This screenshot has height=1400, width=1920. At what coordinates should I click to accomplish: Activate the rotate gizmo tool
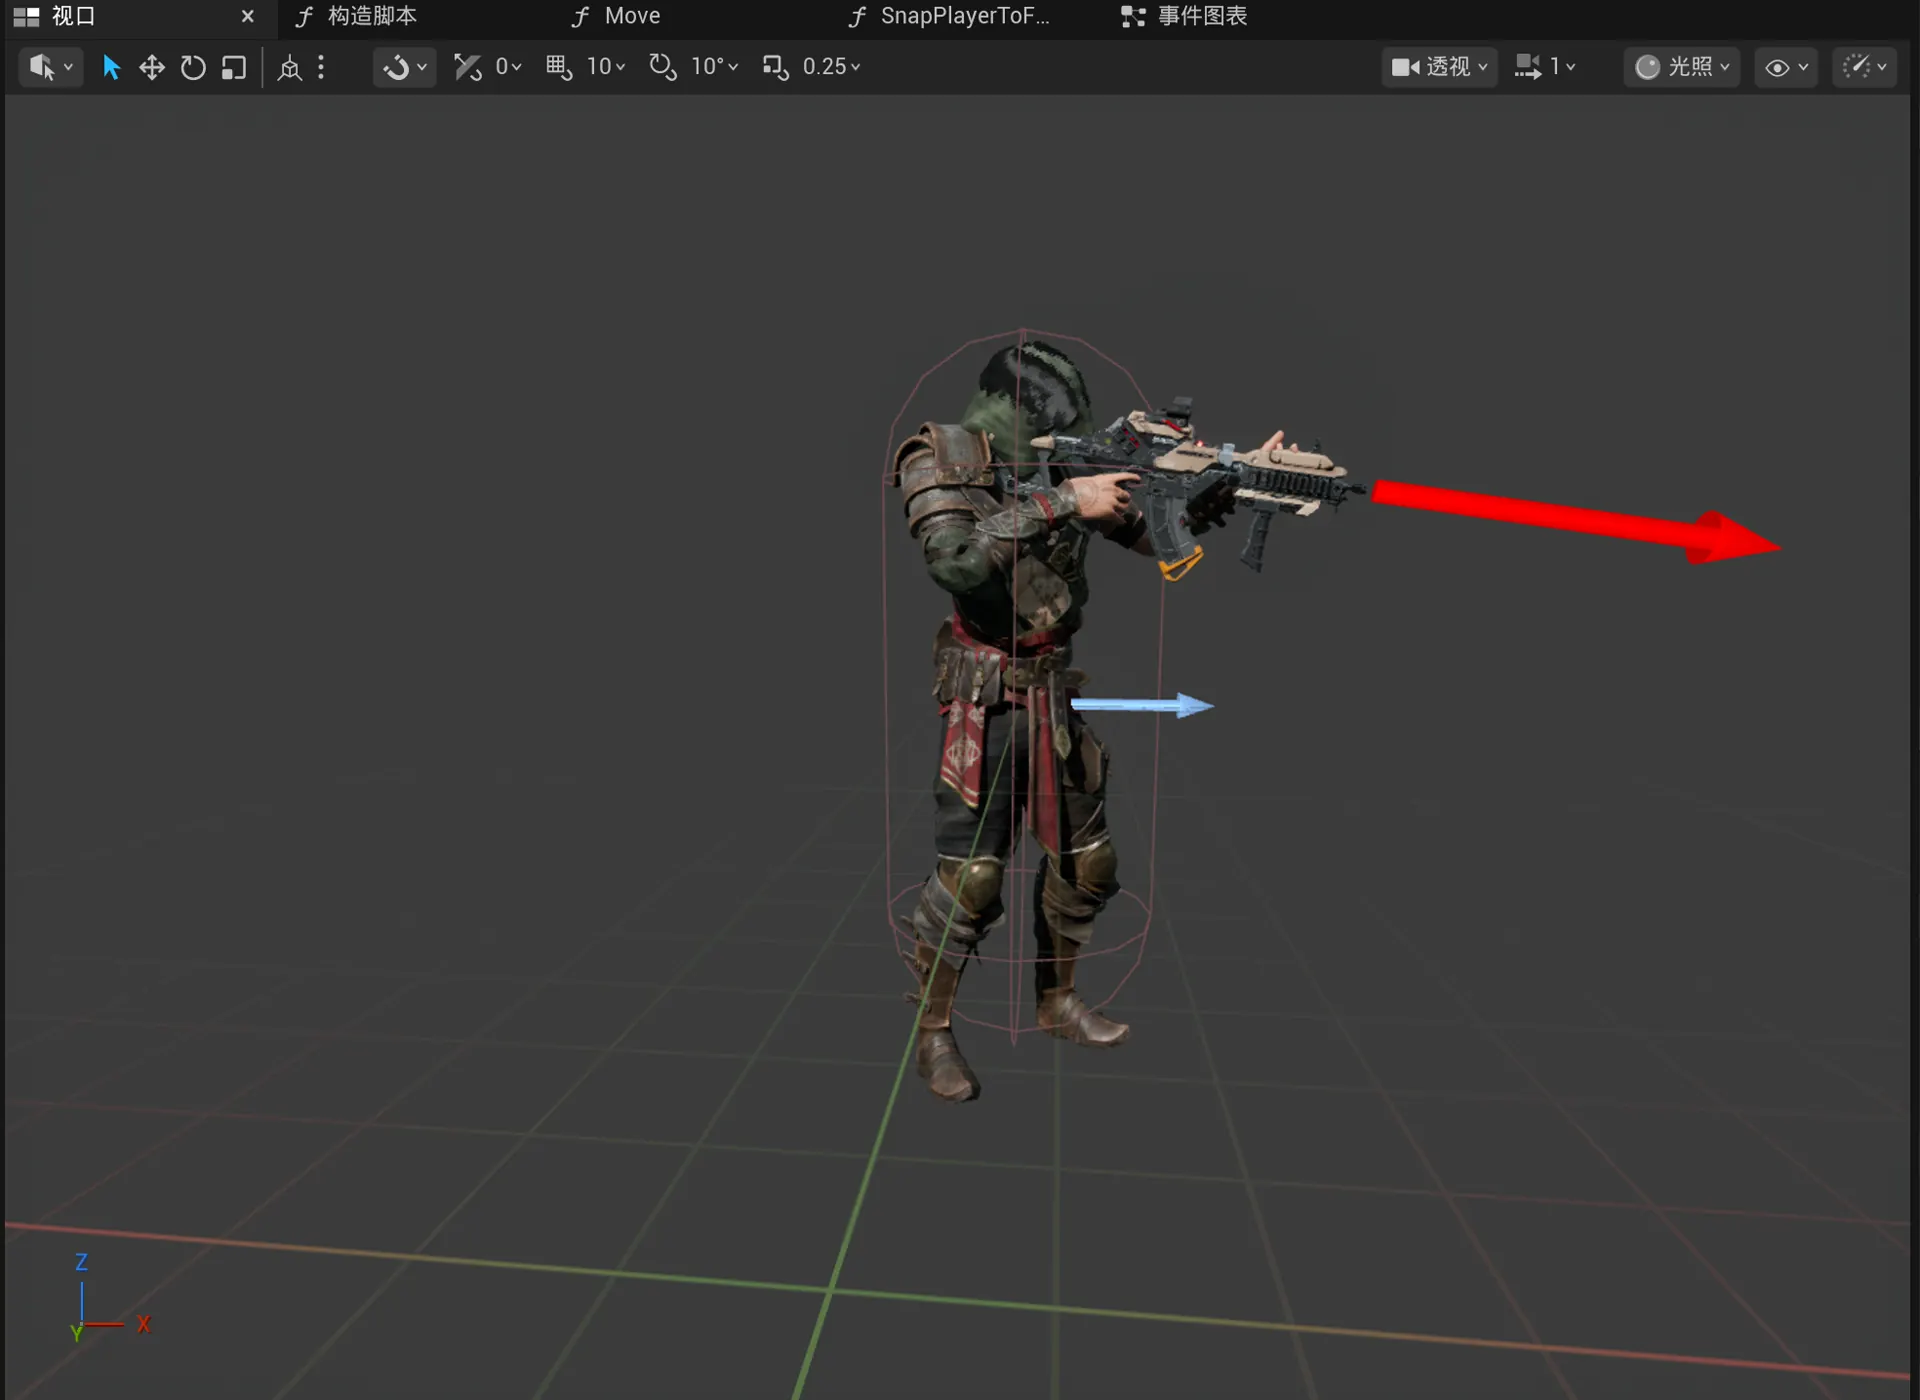click(193, 67)
